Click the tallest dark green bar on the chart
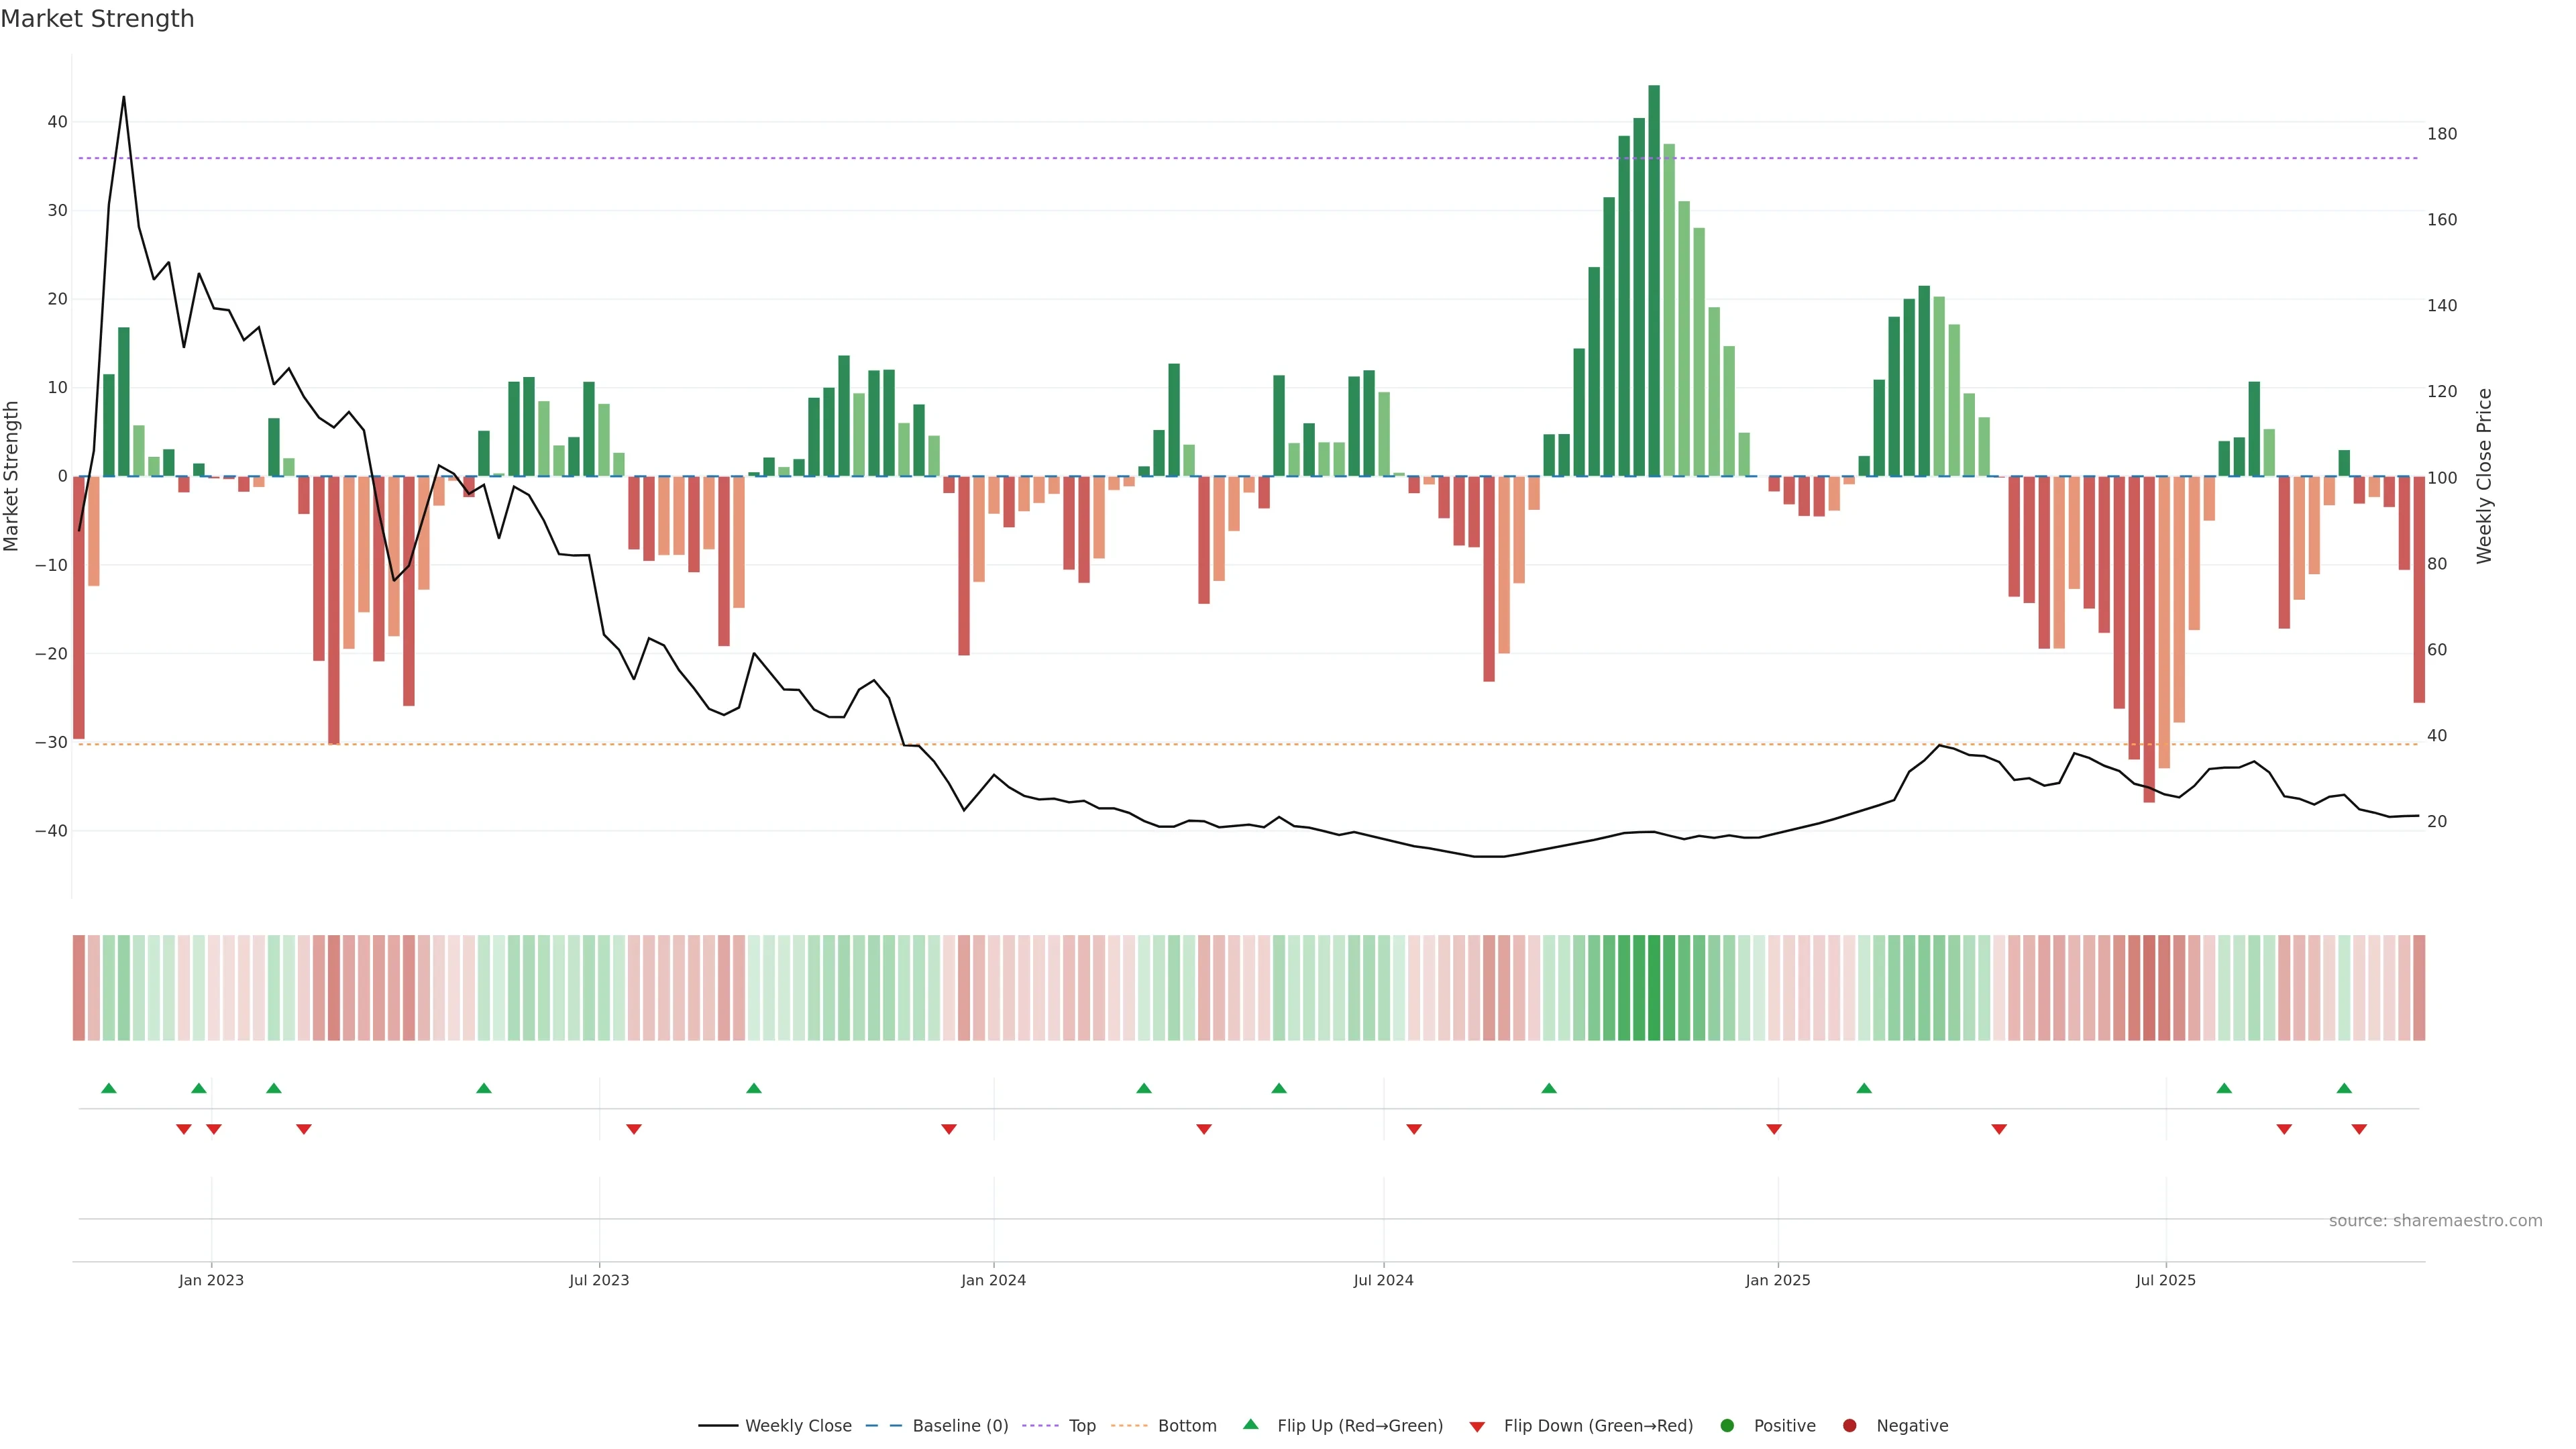 [x=1654, y=280]
